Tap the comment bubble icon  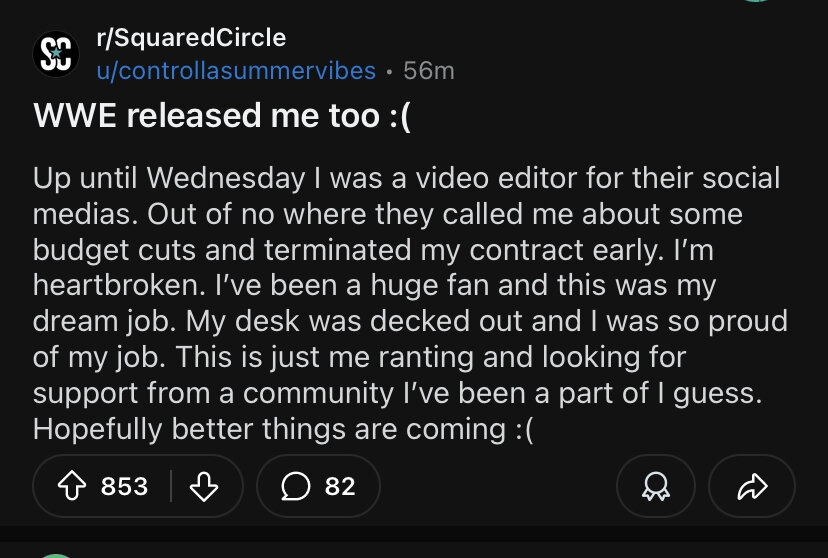[x=296, y=486]
